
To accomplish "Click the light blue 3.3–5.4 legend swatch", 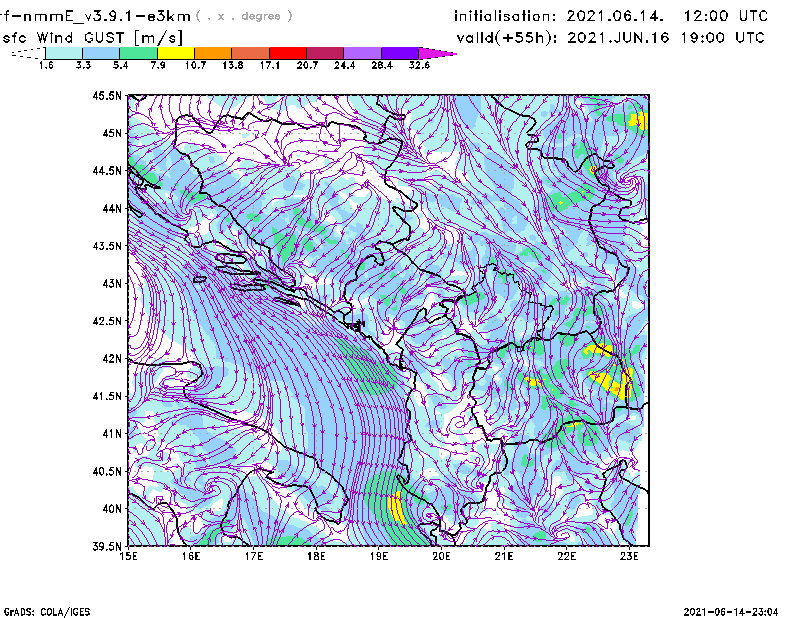I will tap(101, 53).
